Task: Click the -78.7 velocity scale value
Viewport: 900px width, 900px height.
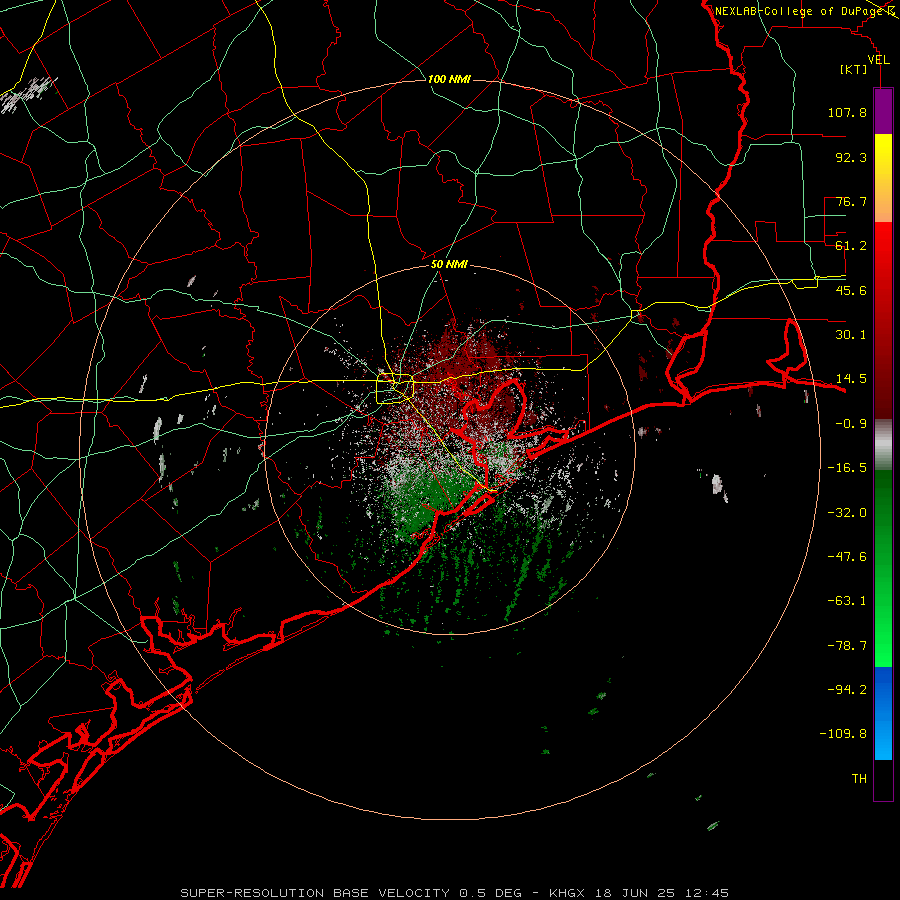Action: (x=847, y=646)
